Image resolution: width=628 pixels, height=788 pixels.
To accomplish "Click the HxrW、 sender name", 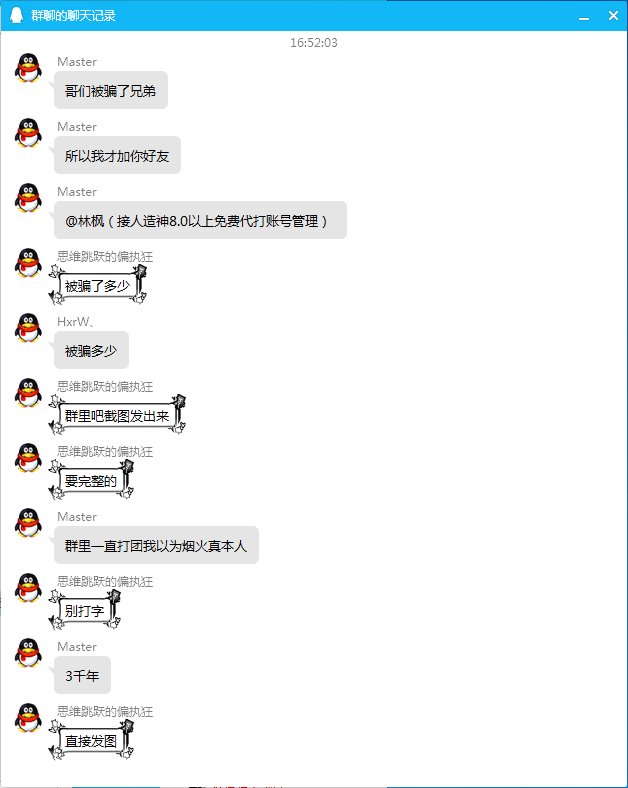I will tap(75, 322).
